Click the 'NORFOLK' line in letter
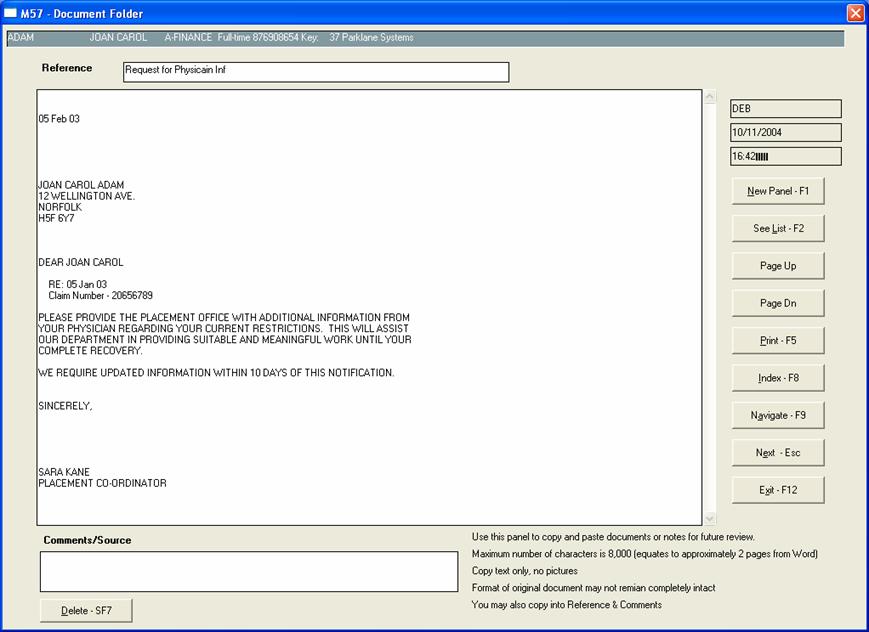The width and height of the screenshot is (869, 632). (60, 207)
